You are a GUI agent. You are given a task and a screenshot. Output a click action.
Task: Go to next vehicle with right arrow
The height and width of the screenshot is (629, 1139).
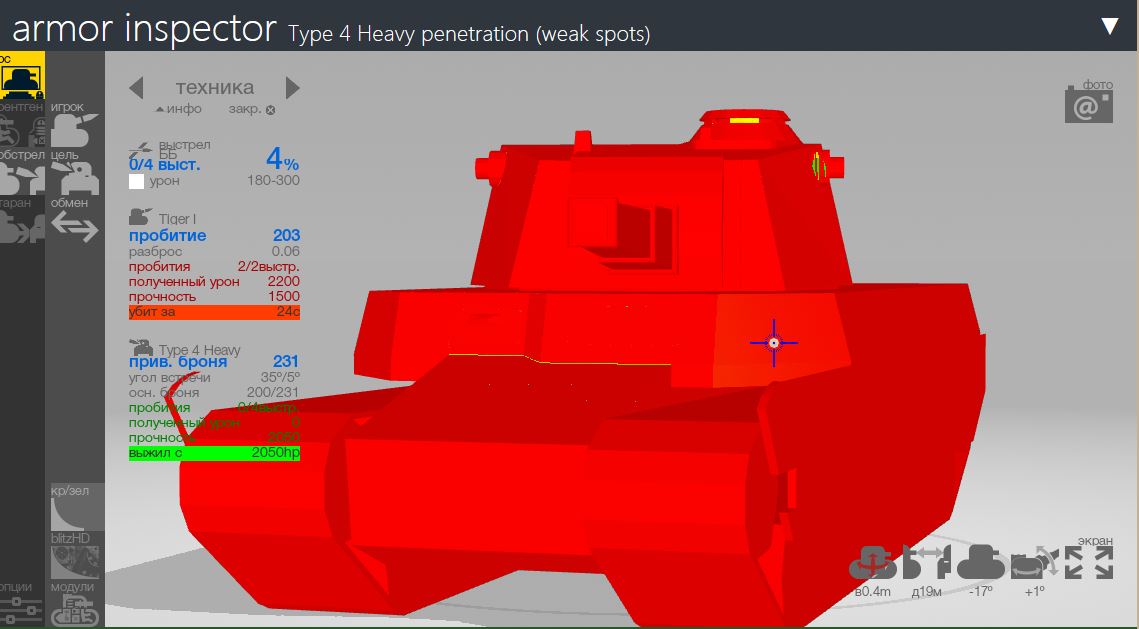coord(292,88)
